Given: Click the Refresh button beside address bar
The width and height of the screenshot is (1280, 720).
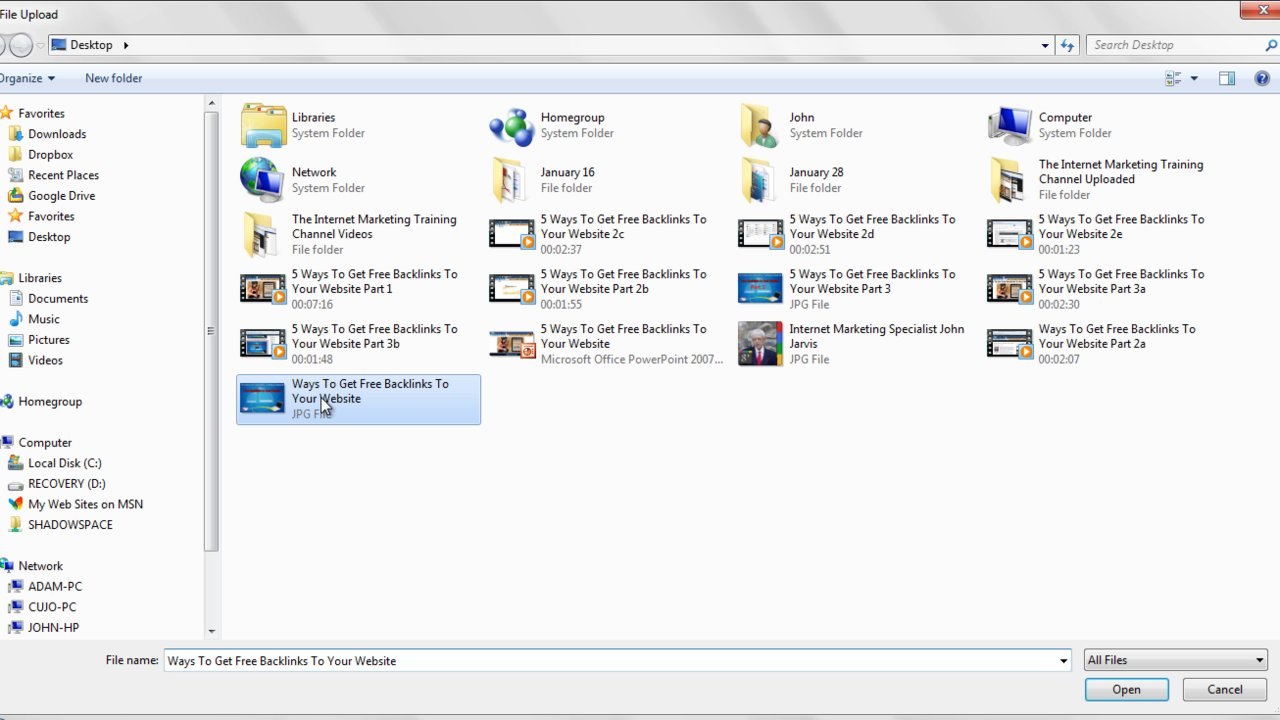Looking at the screenshot, I should (x=1067, y=45).
